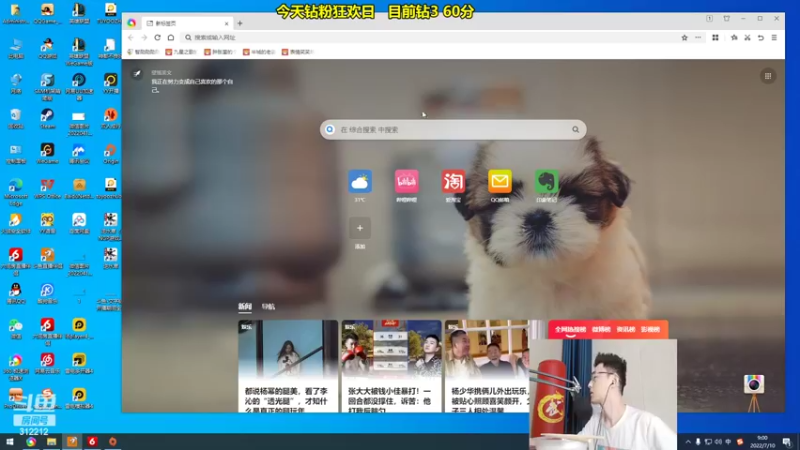Click the numbered box icon in title bar
This screenshot has width=800, height=450.
coord(710,18)
